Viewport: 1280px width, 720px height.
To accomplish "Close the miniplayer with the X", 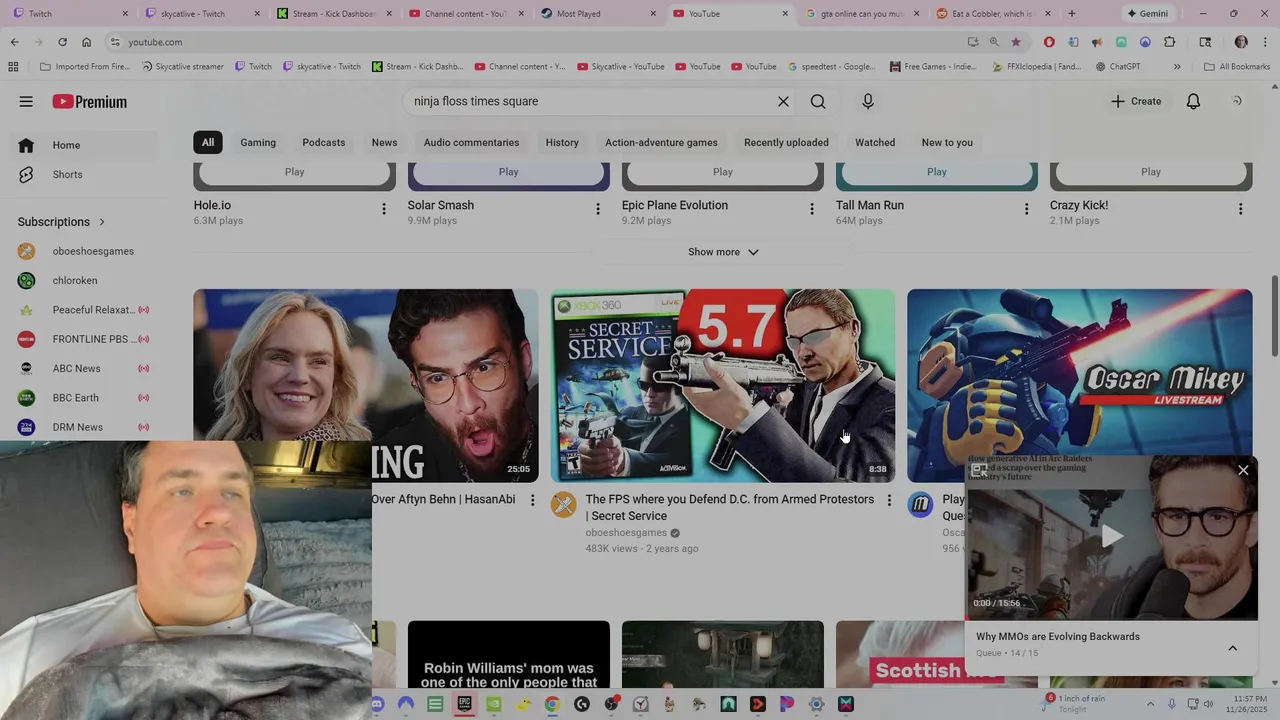I will pyautogui.click(x=1243, y=470).
